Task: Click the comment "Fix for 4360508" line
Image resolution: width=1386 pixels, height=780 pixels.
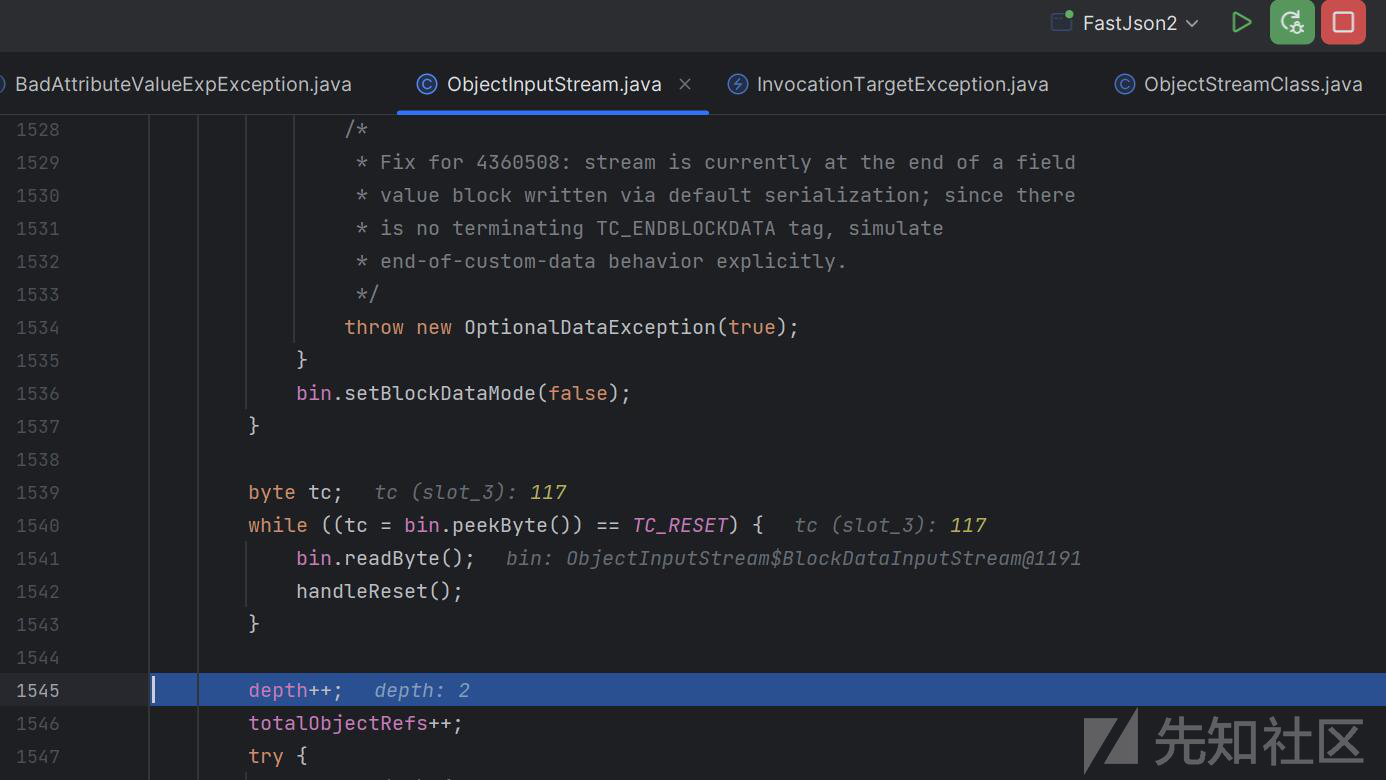Action: 715,162
